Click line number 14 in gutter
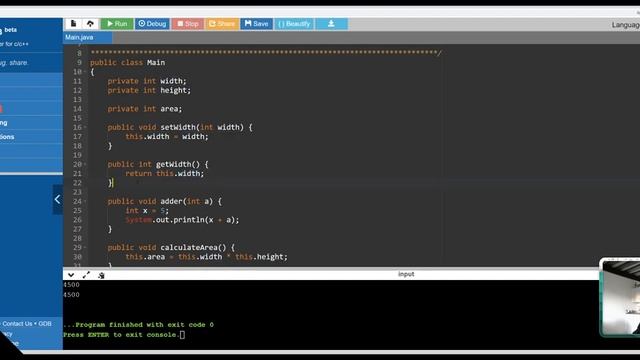 coord(77,109)
